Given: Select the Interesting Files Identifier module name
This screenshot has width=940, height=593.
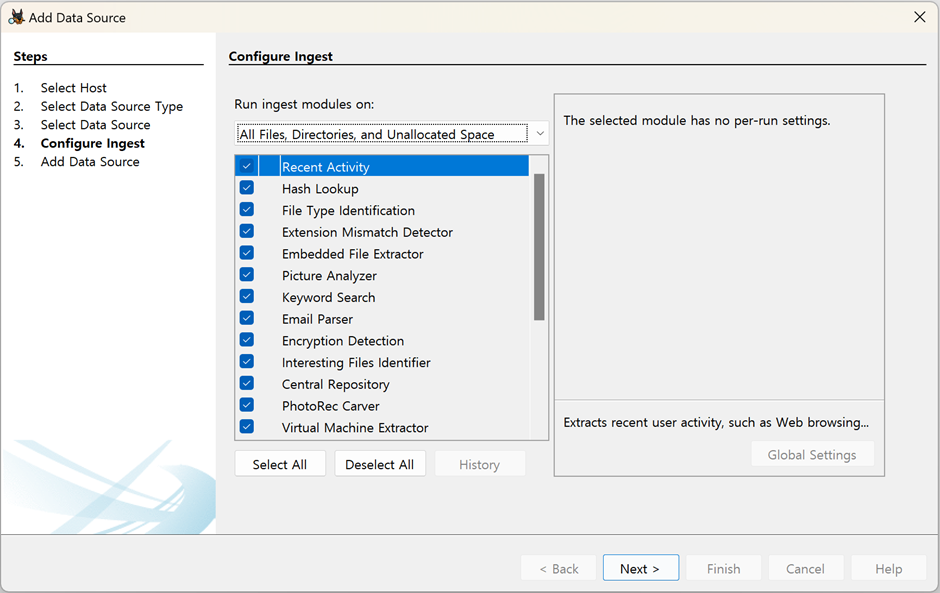Looking at the screenshot, I should 356,362.
